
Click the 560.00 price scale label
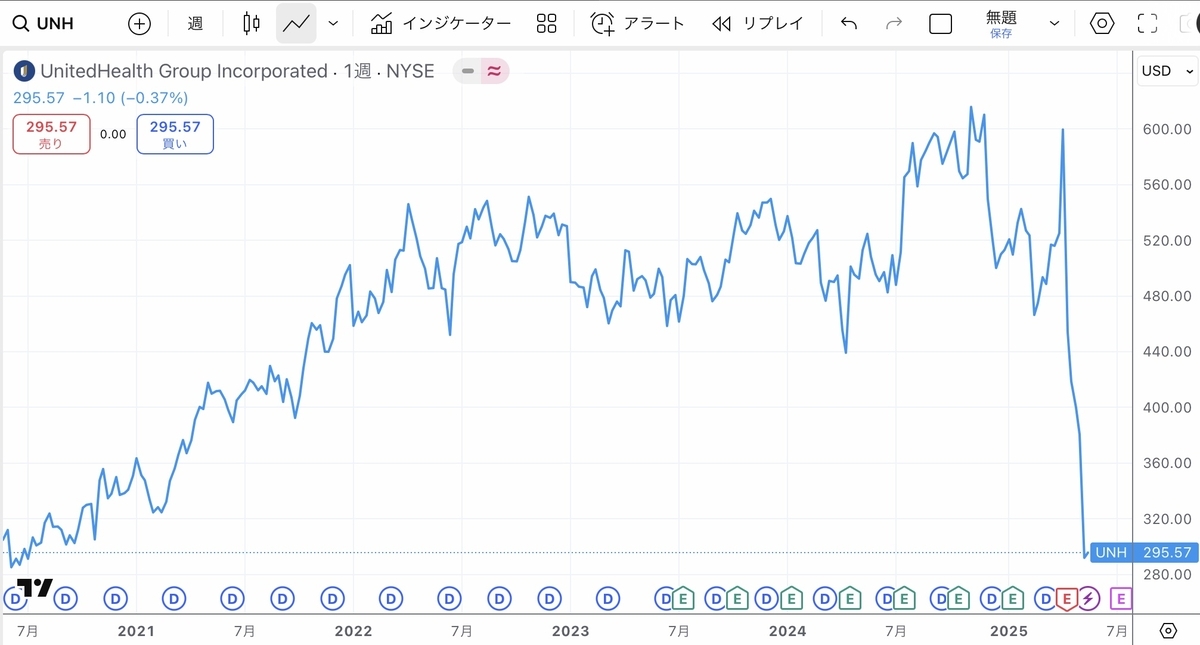coord(1166,185)
